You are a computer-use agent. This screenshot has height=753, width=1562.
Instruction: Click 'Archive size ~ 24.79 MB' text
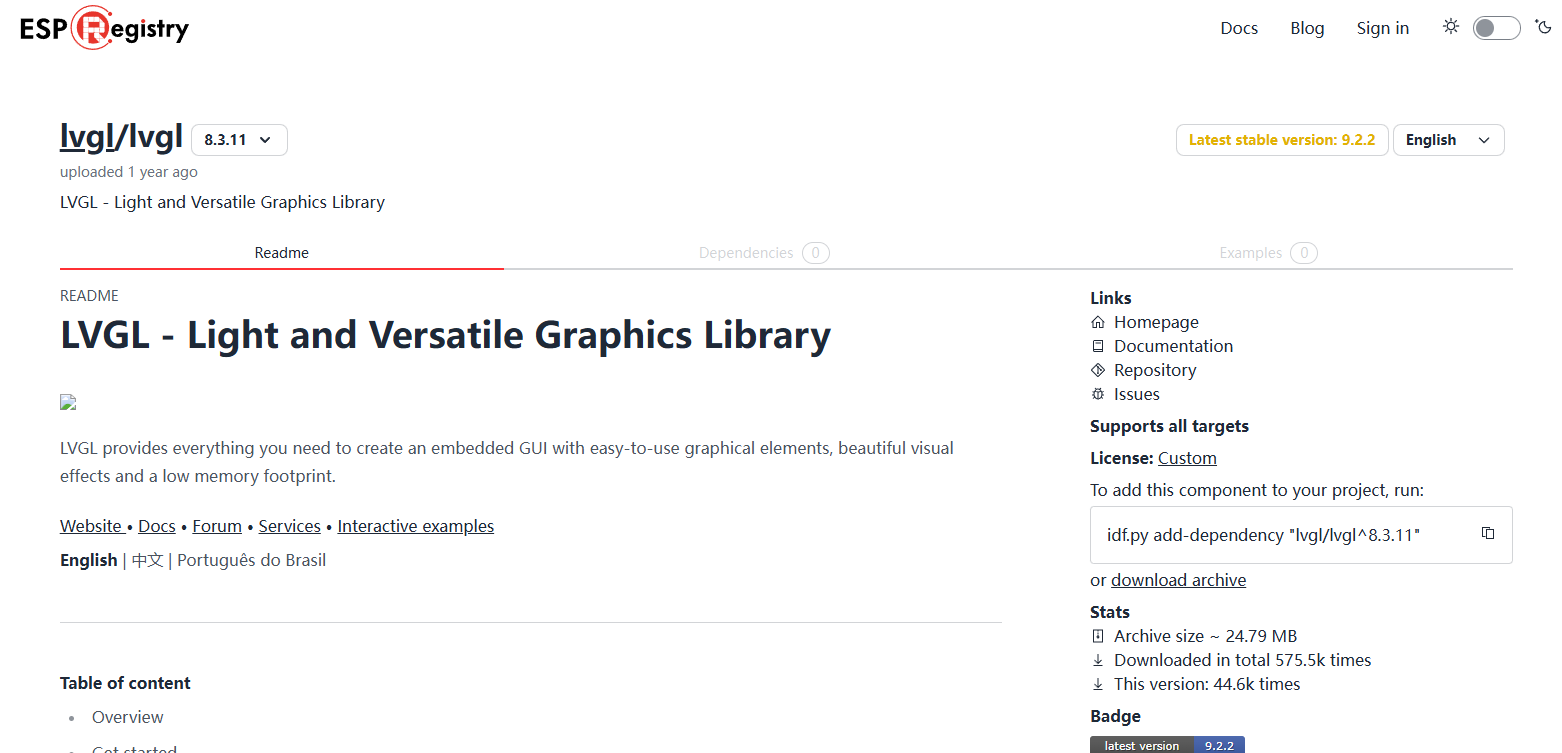(x=1205, y=636)
